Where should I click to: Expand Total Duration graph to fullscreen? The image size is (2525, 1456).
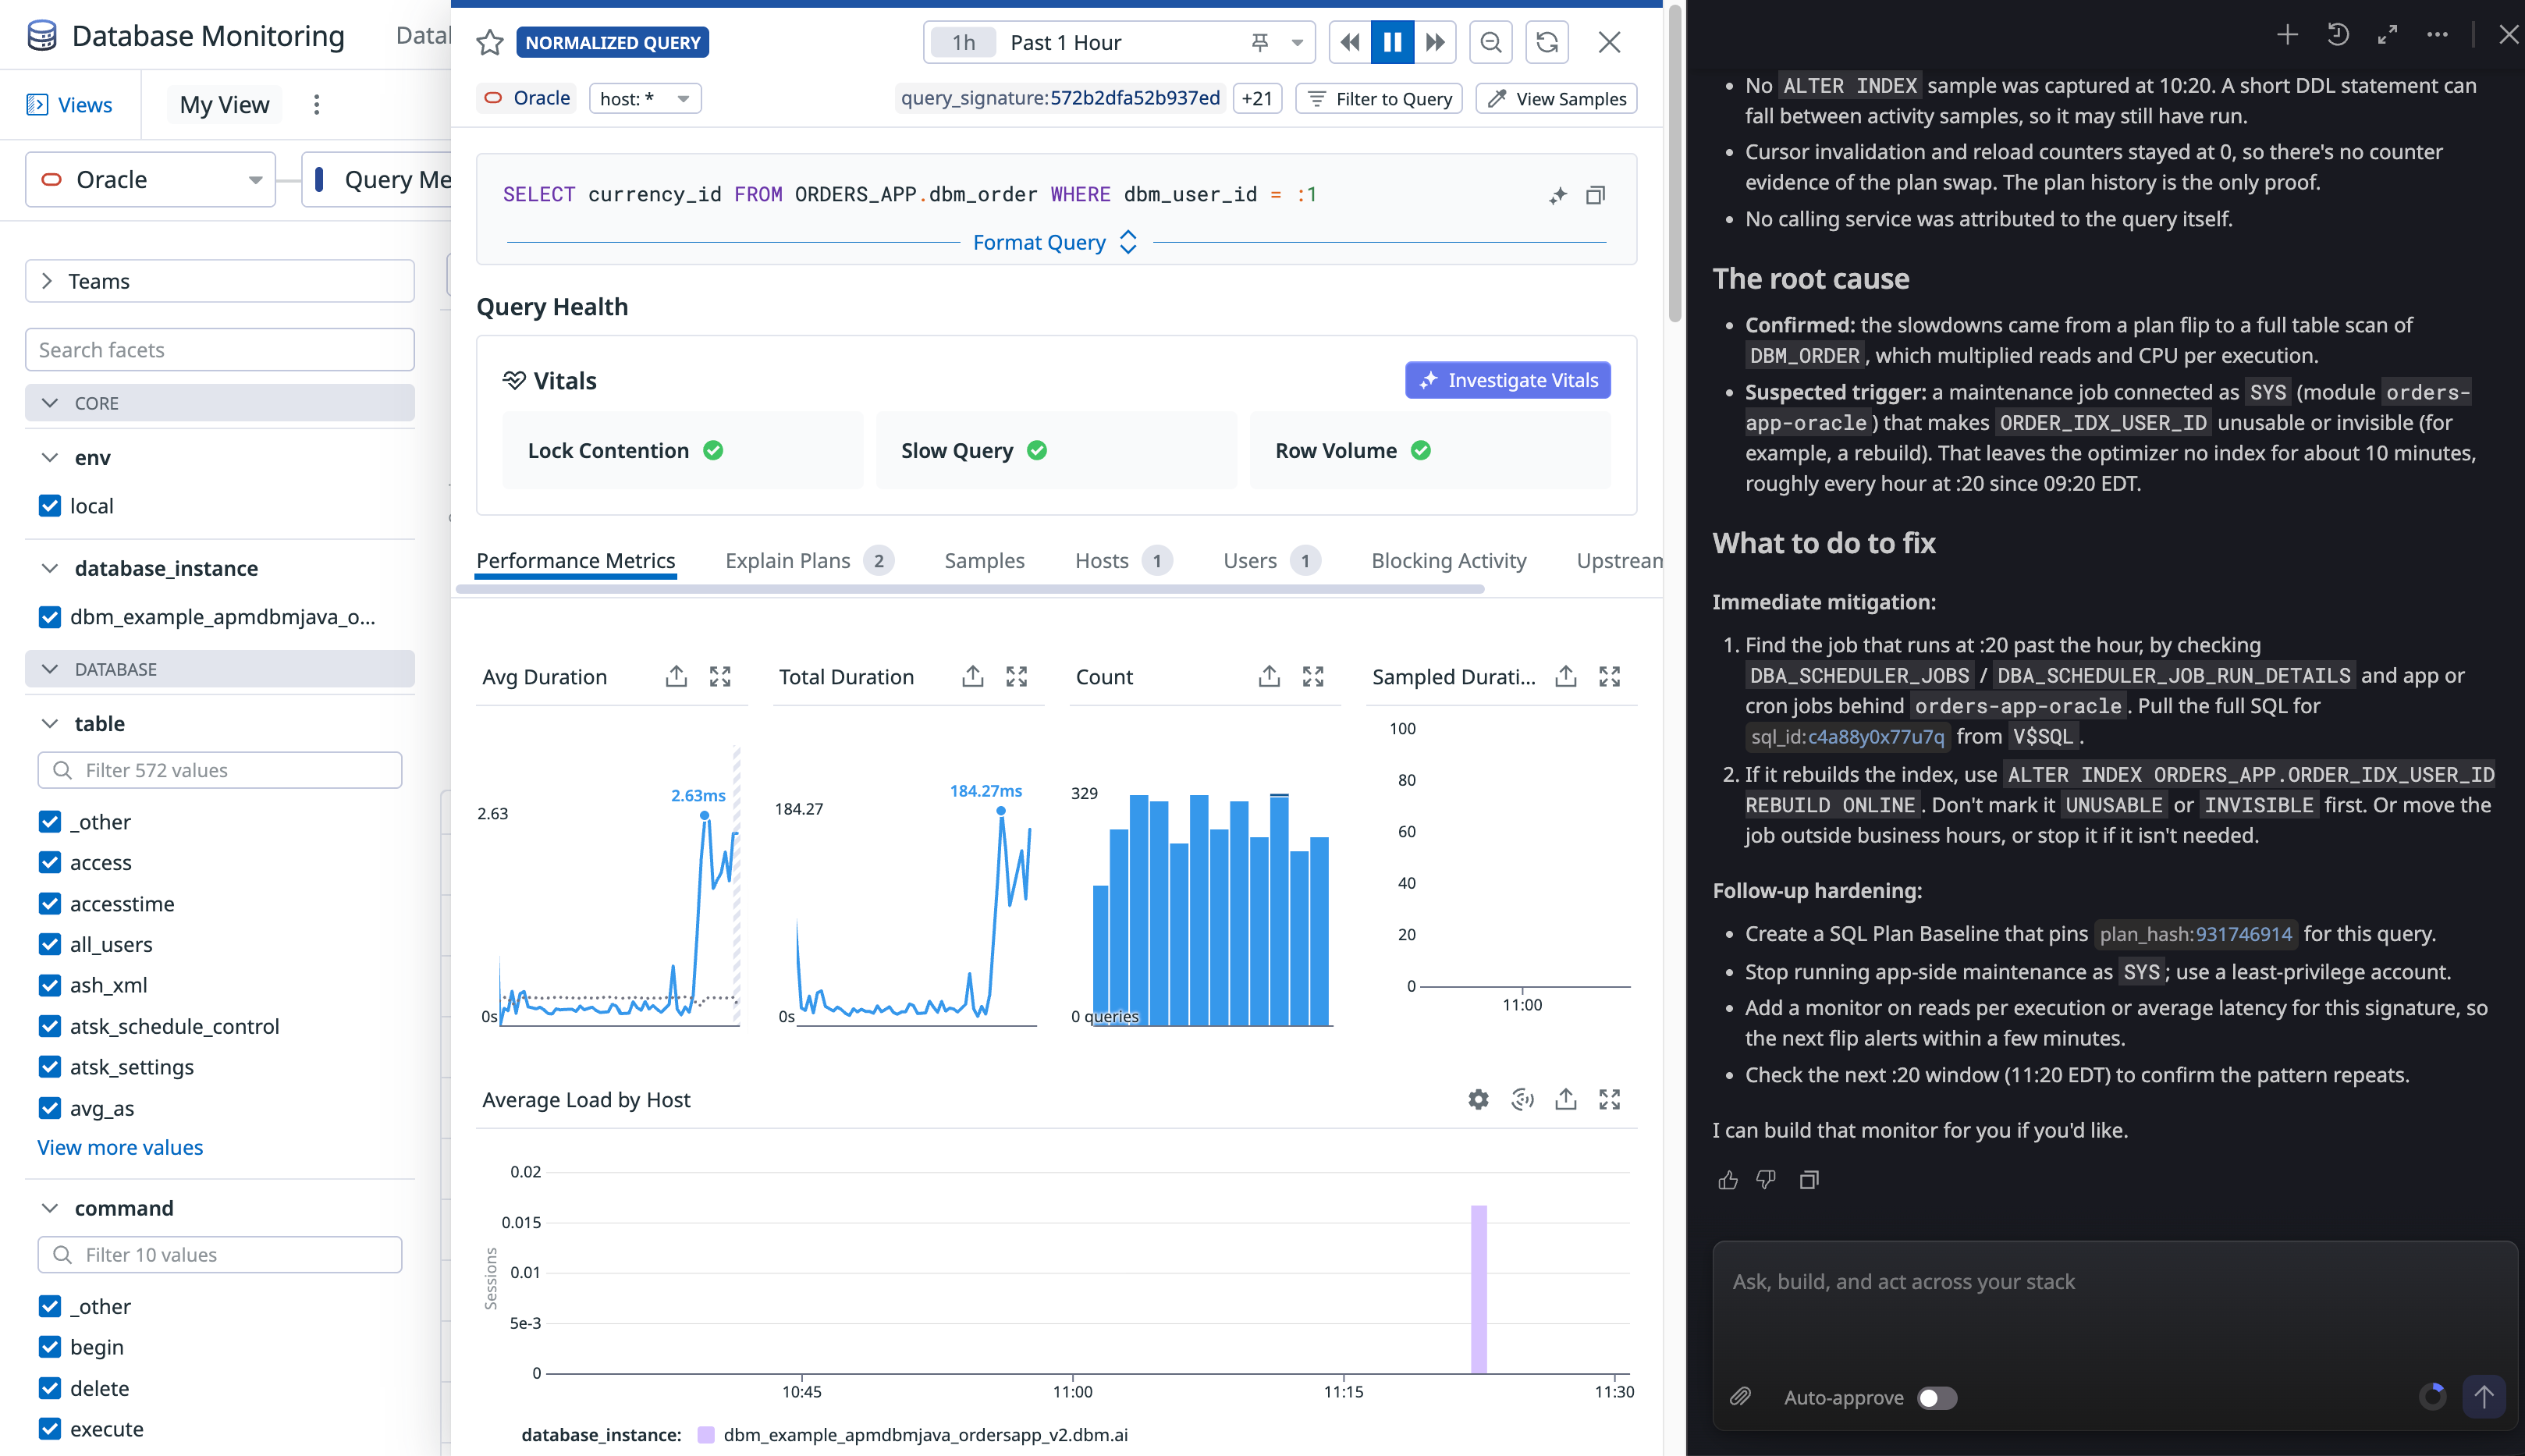1017,677
